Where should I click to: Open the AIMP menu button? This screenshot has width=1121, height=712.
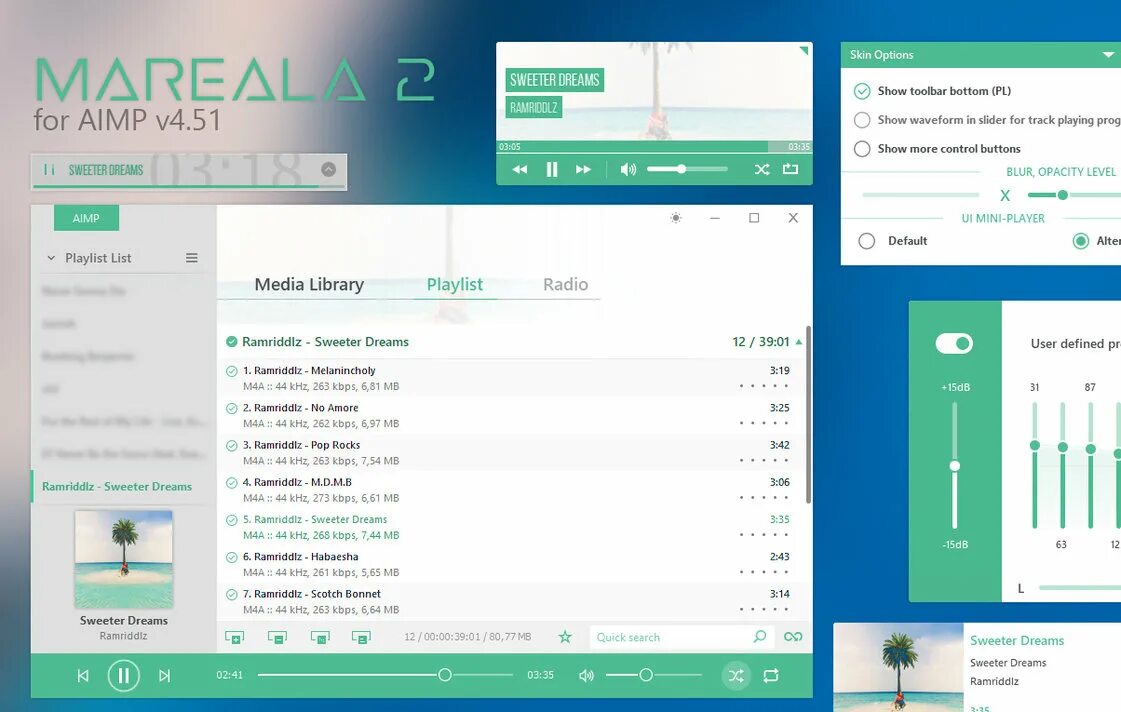[x=86, y=218]
